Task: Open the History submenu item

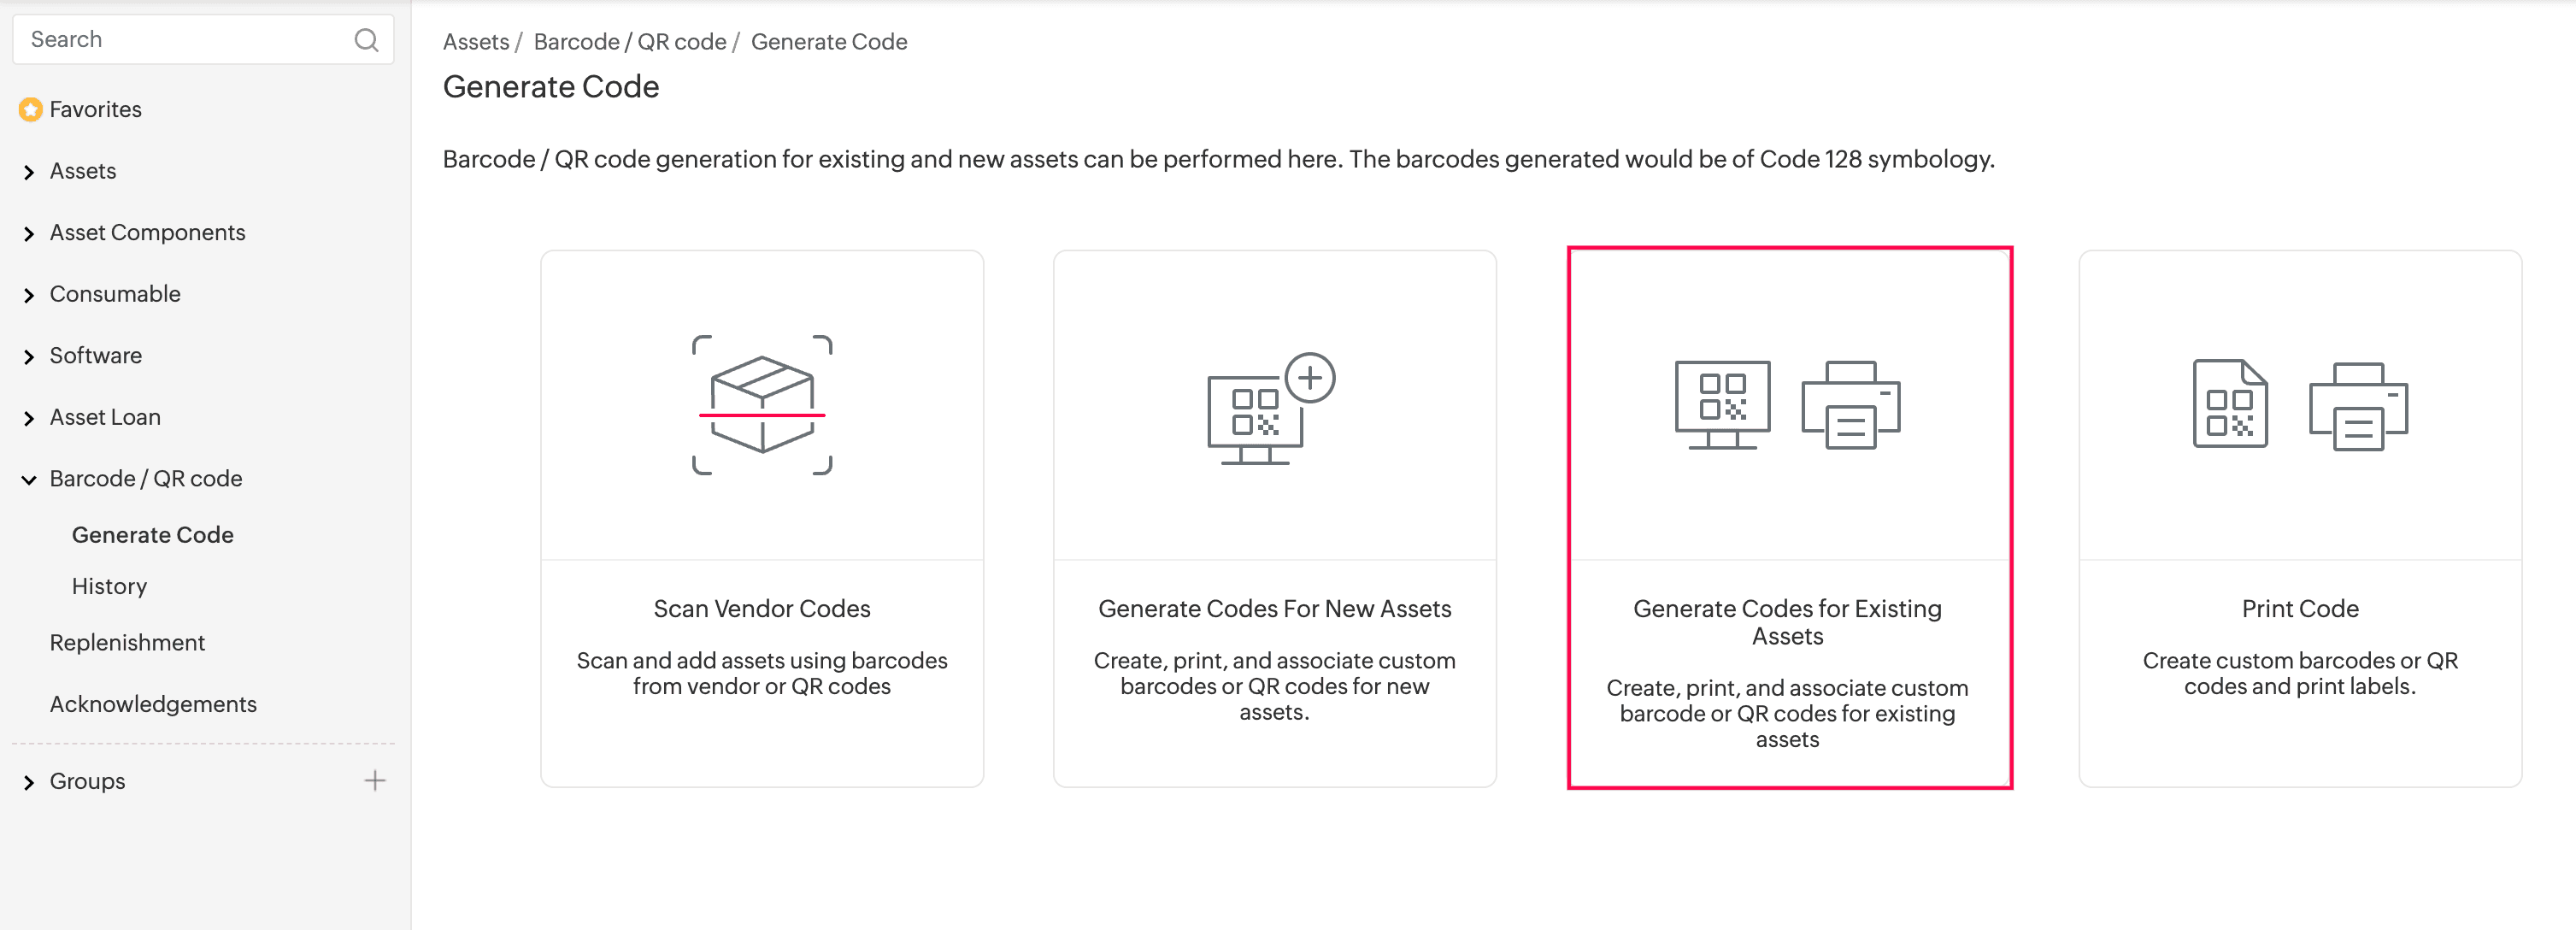Action: tap(109, 586)
